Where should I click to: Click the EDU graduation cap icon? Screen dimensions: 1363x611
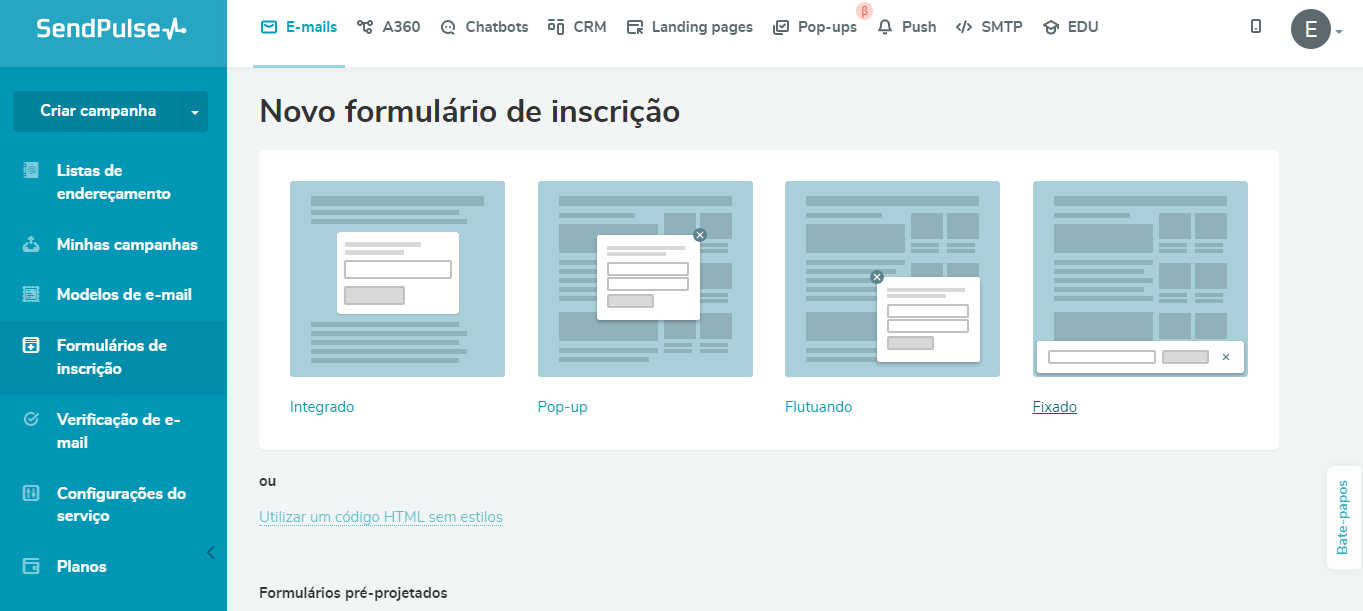click(x=1050, y=27)
